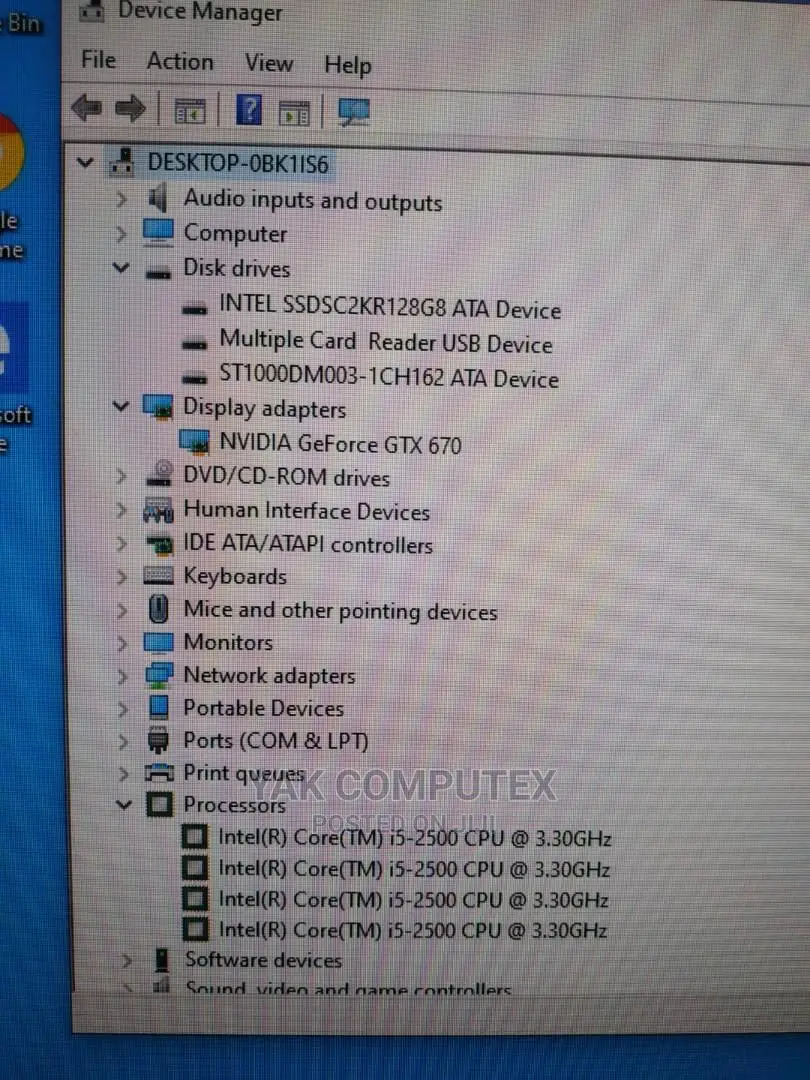The height and width of the screenshot is (1080, 810).
Task: Click the Computer category monitor icon
Action: [x=158, y=232]
